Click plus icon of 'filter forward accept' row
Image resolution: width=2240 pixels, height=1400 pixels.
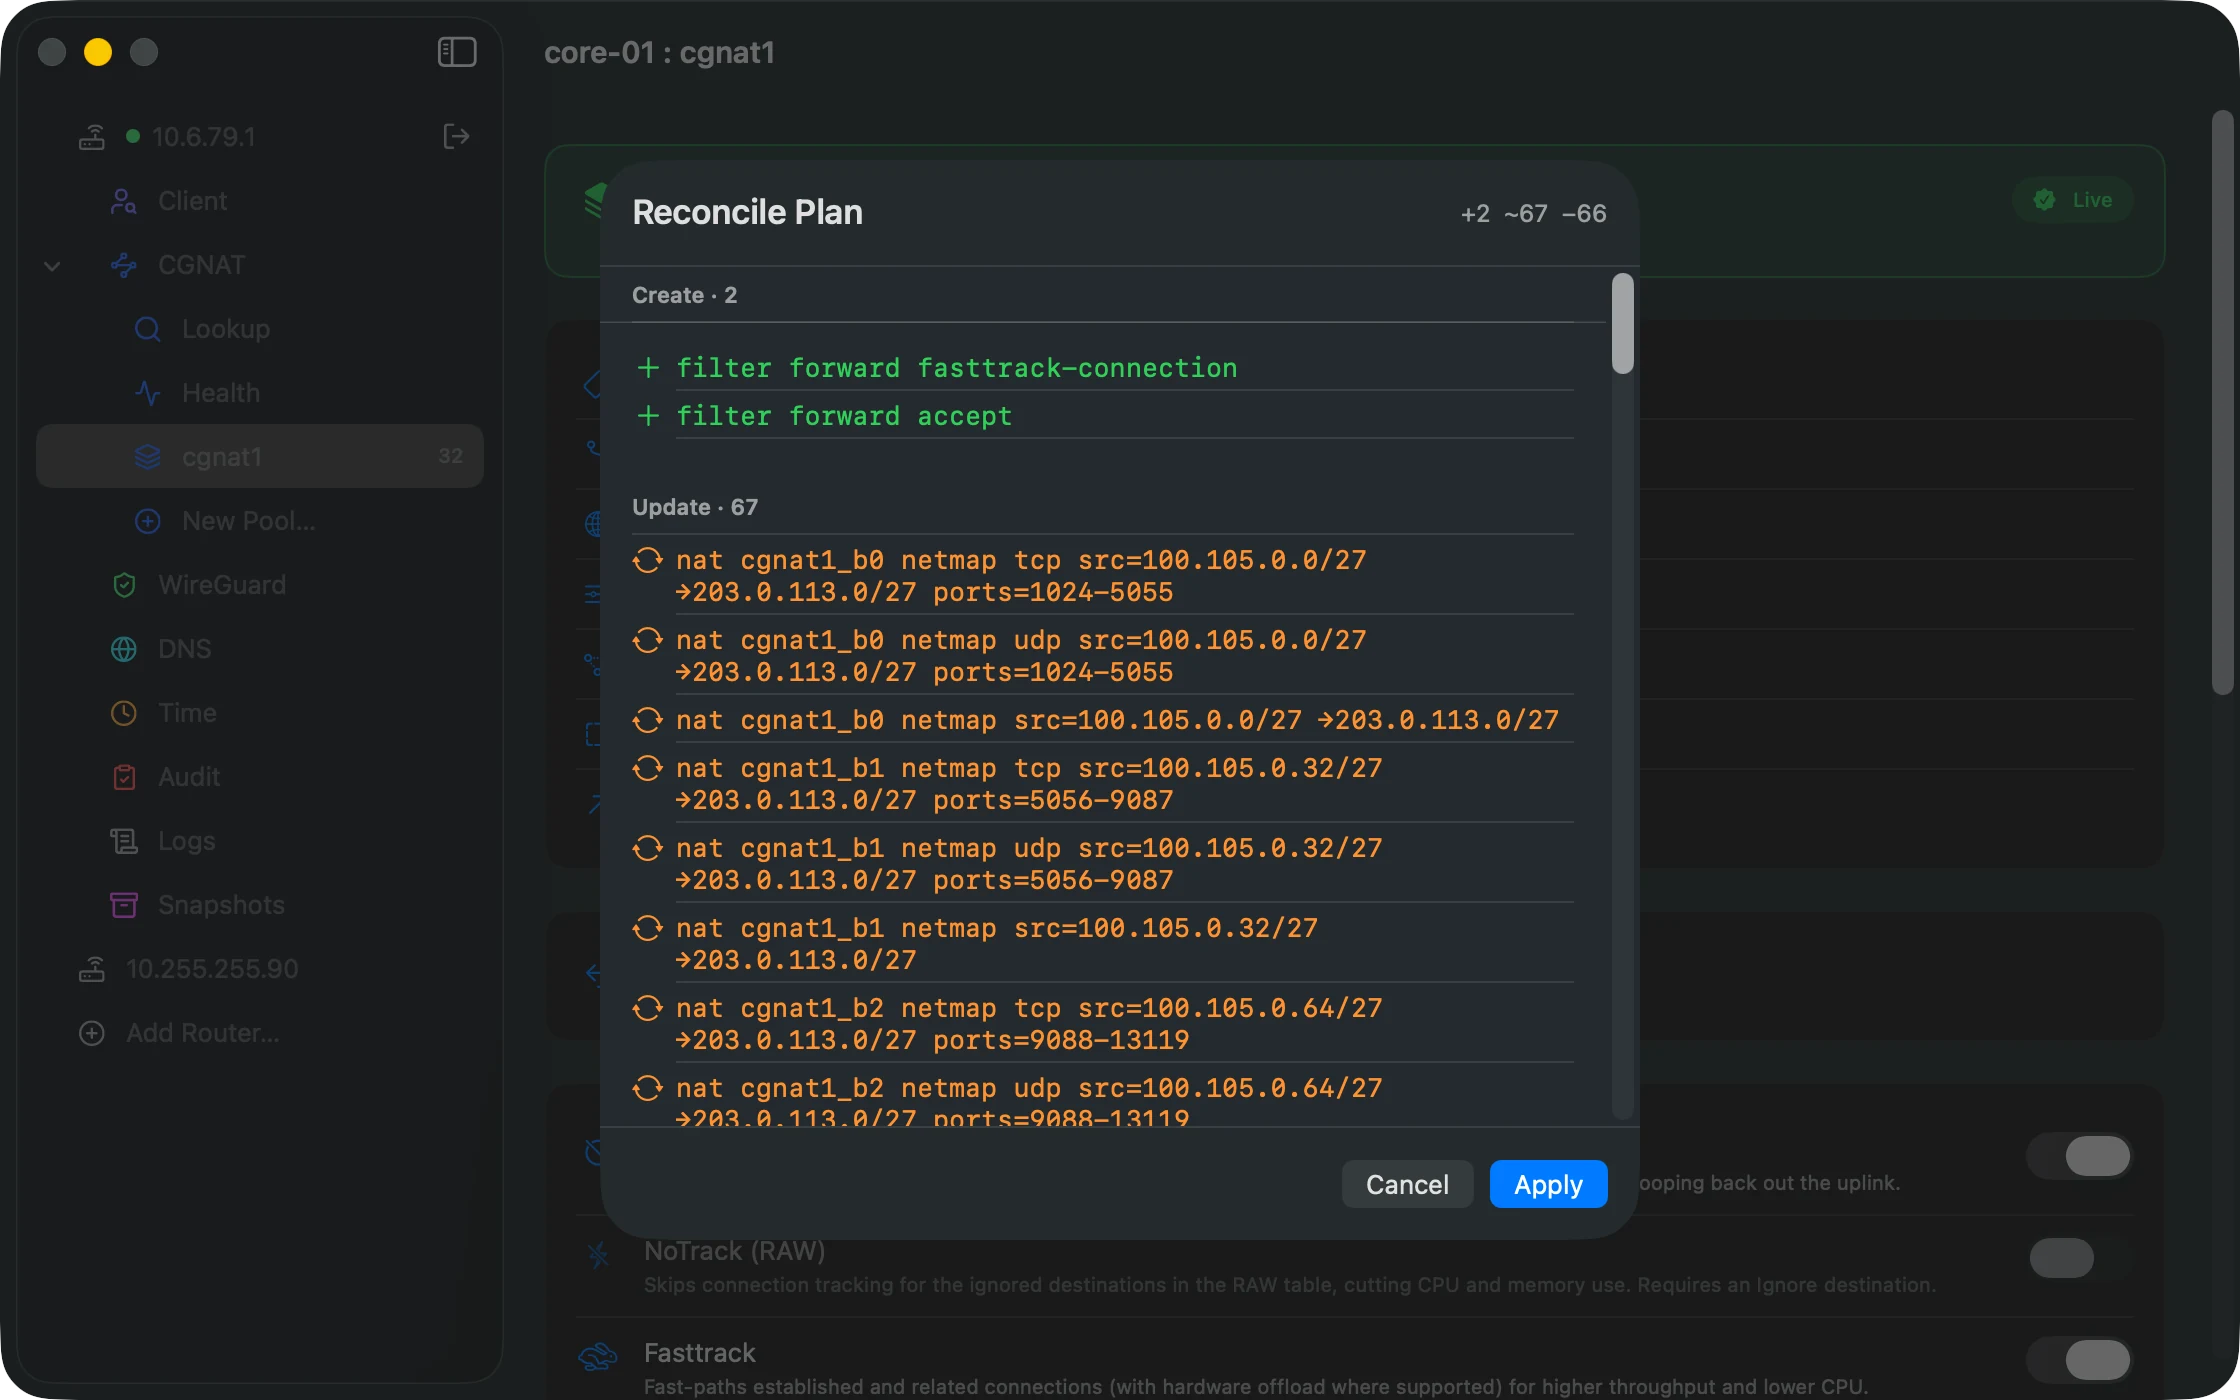pyautogui.click(x=648, y=416)
